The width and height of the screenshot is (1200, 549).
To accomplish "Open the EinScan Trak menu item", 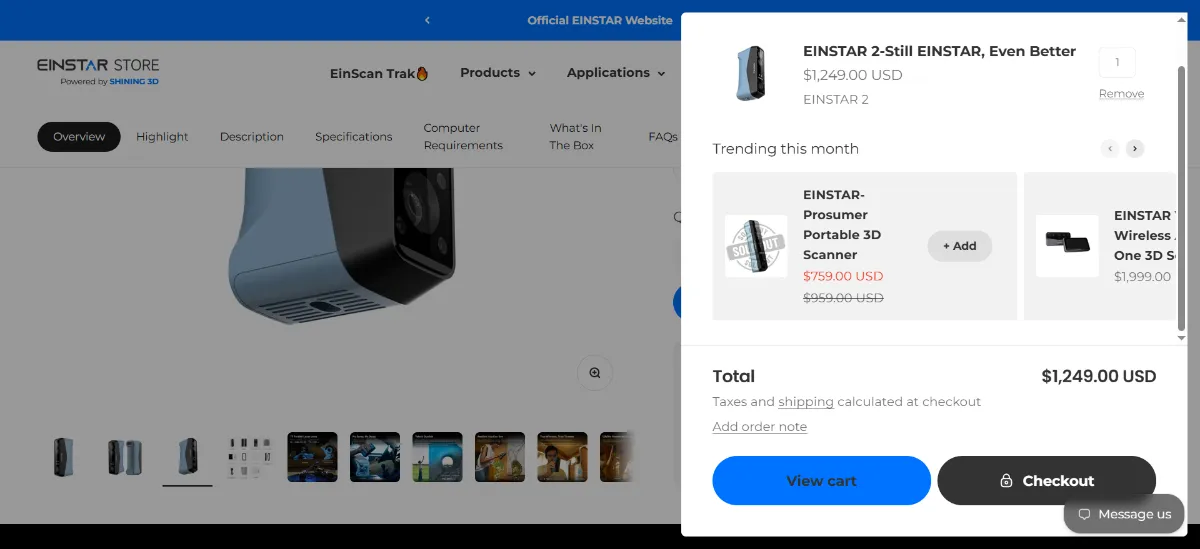I will [379, 73].
